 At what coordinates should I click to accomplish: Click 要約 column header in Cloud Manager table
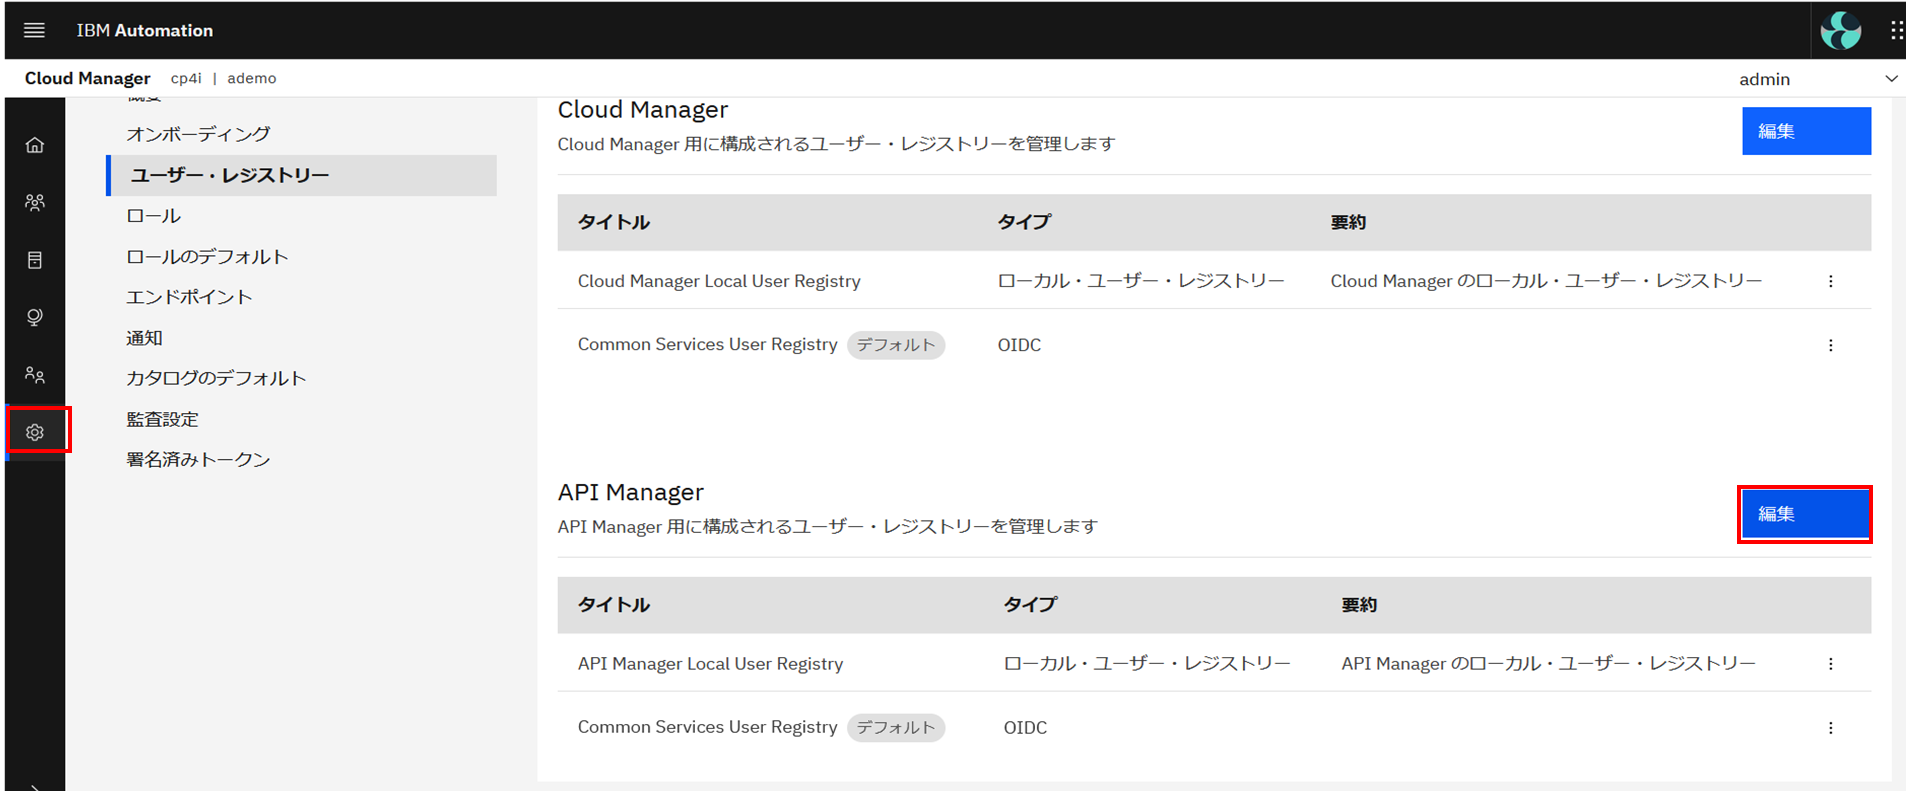coord(1348,222)
